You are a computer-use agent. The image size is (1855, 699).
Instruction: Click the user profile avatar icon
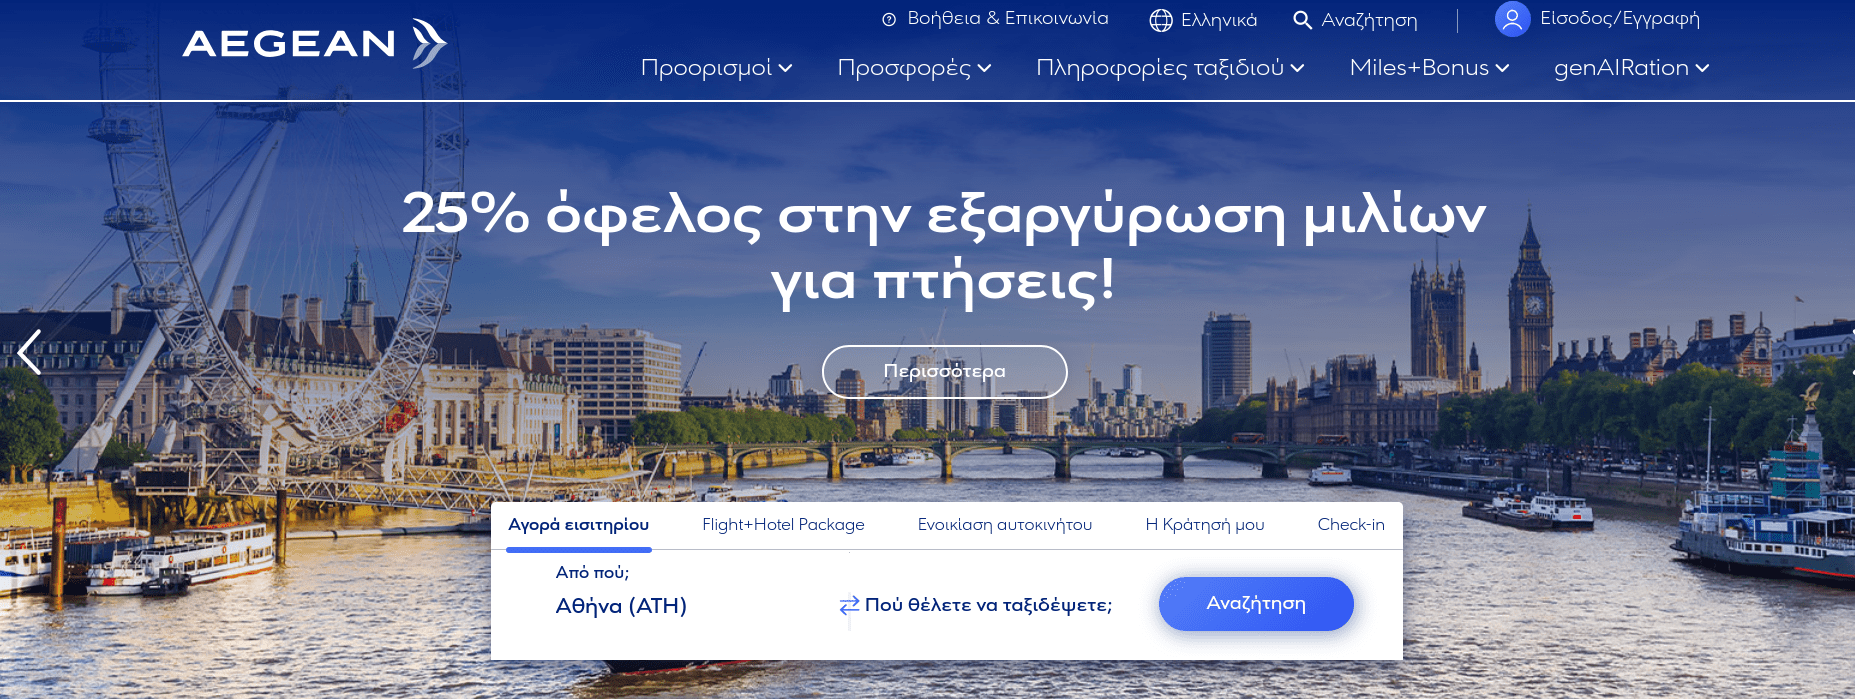coord(1512,19)
